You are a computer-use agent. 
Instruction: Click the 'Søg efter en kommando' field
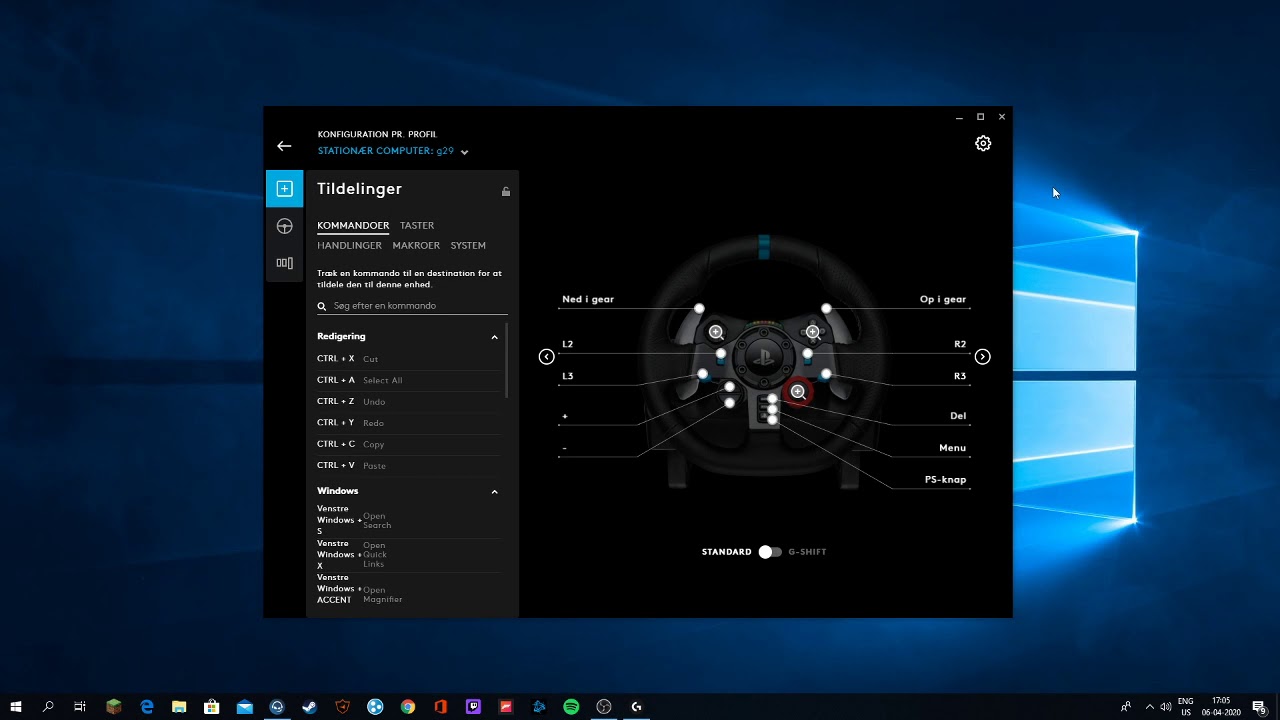click(x=412, y=306)
